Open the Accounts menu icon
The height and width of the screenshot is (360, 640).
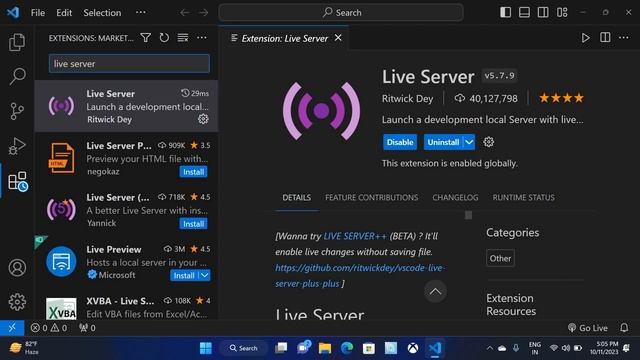tap(17, 267)
